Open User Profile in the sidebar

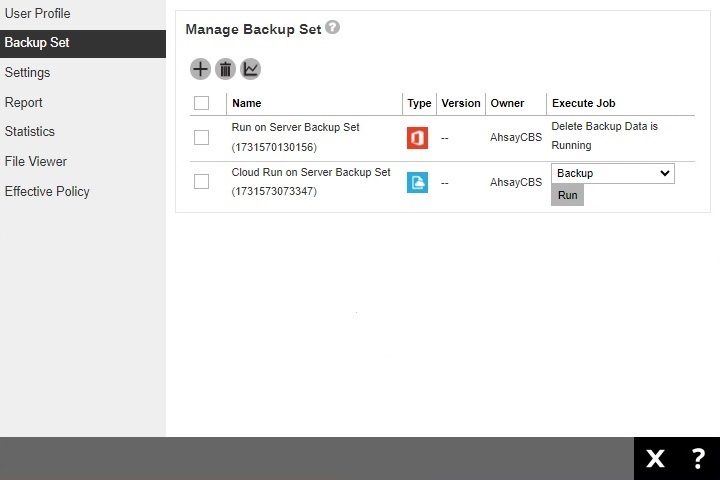(x=83, y=13)
